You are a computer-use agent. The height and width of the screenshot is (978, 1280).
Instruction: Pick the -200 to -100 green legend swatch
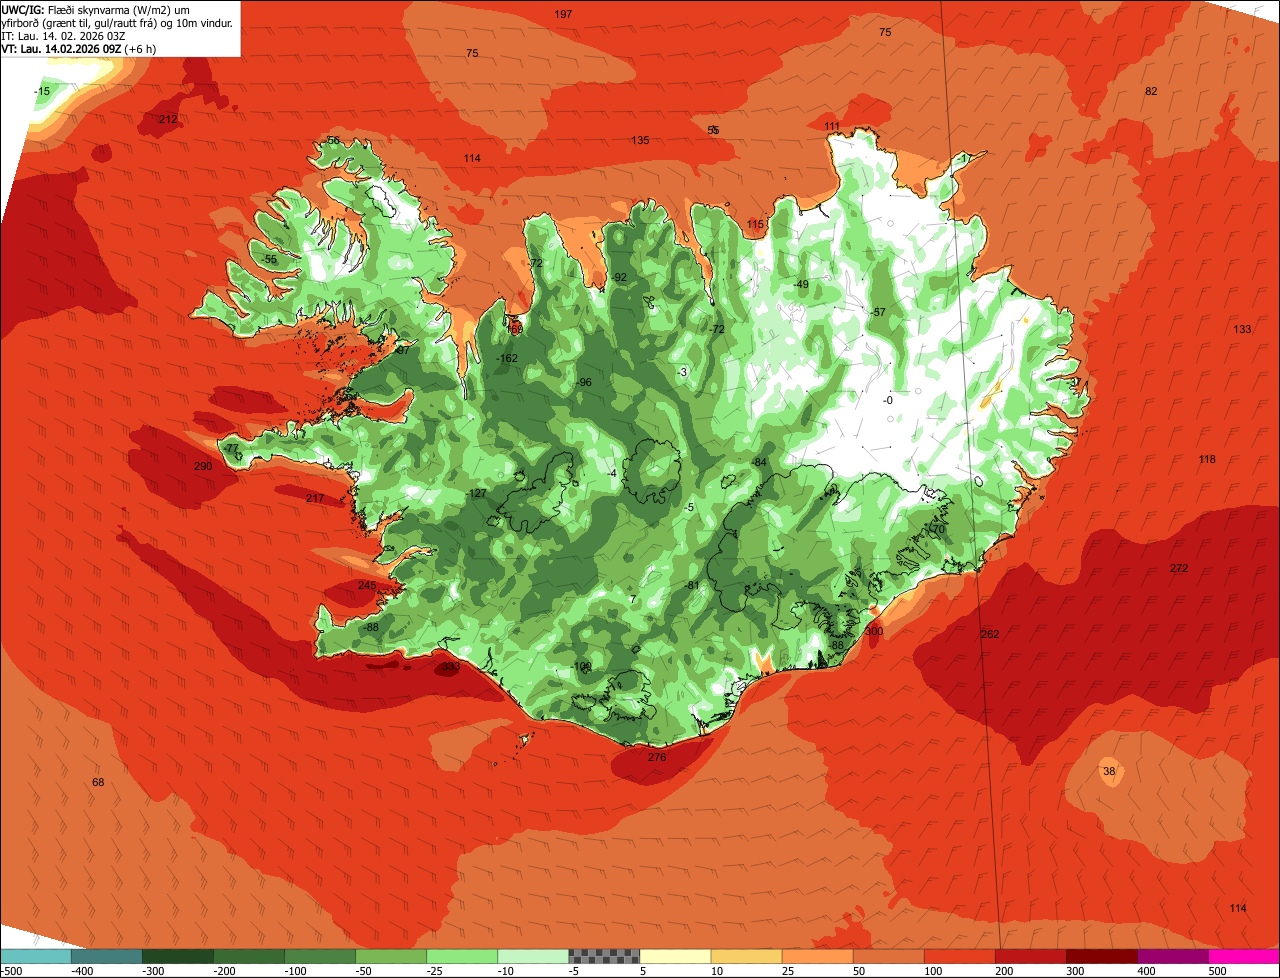click(249, 956)
